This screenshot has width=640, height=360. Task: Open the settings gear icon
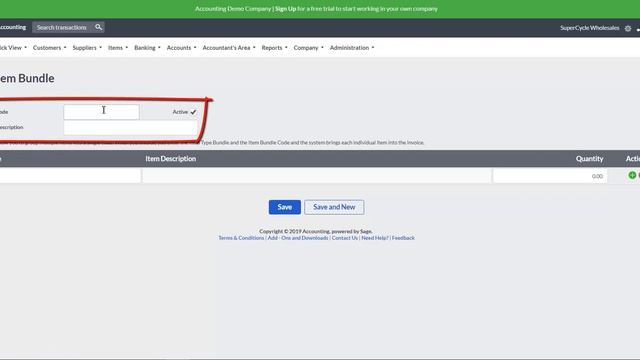(x=628, y=28)
